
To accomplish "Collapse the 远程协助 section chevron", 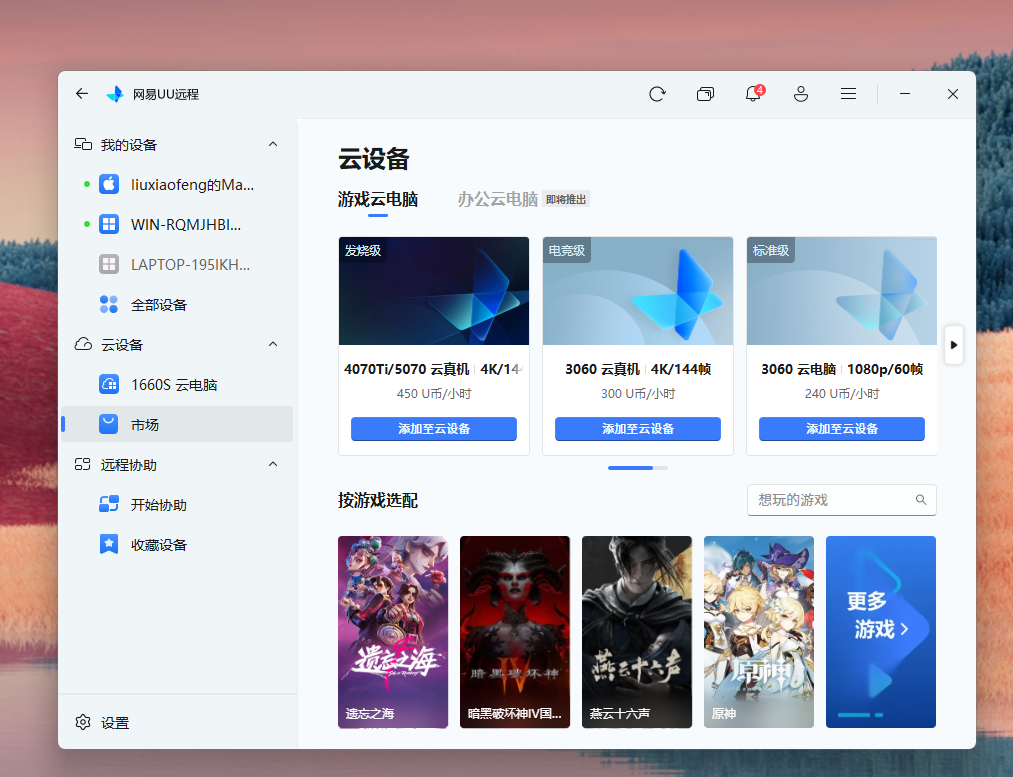I will pyautogui.click(x=273, y=464).
